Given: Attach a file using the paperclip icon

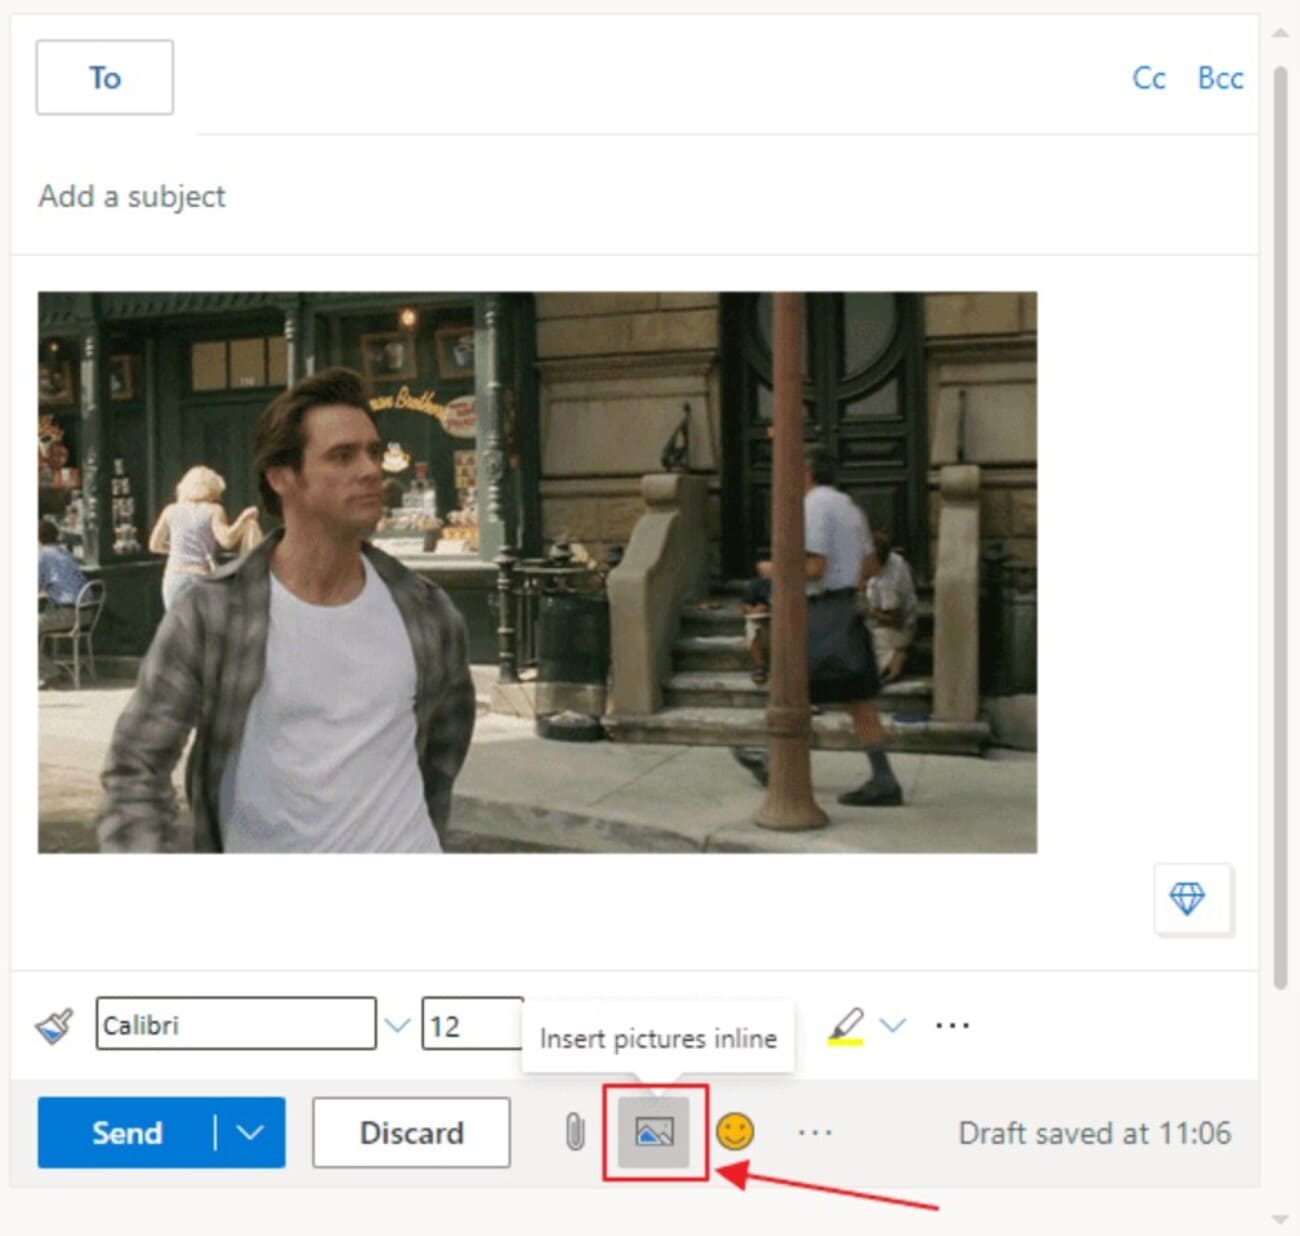Looking at the screenshot, I should pyautogui.click(x=575, y=1133).
